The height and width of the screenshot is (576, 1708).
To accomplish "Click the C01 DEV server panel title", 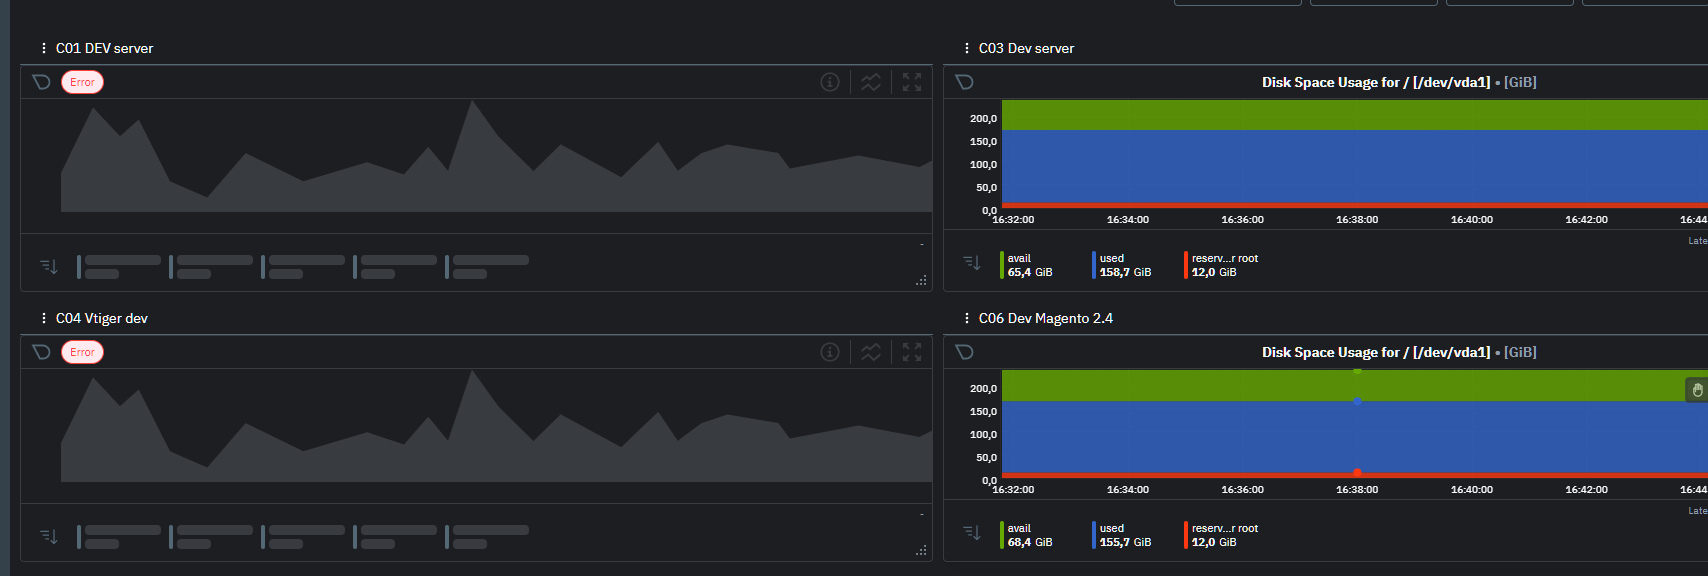I will tap(104, 48).
